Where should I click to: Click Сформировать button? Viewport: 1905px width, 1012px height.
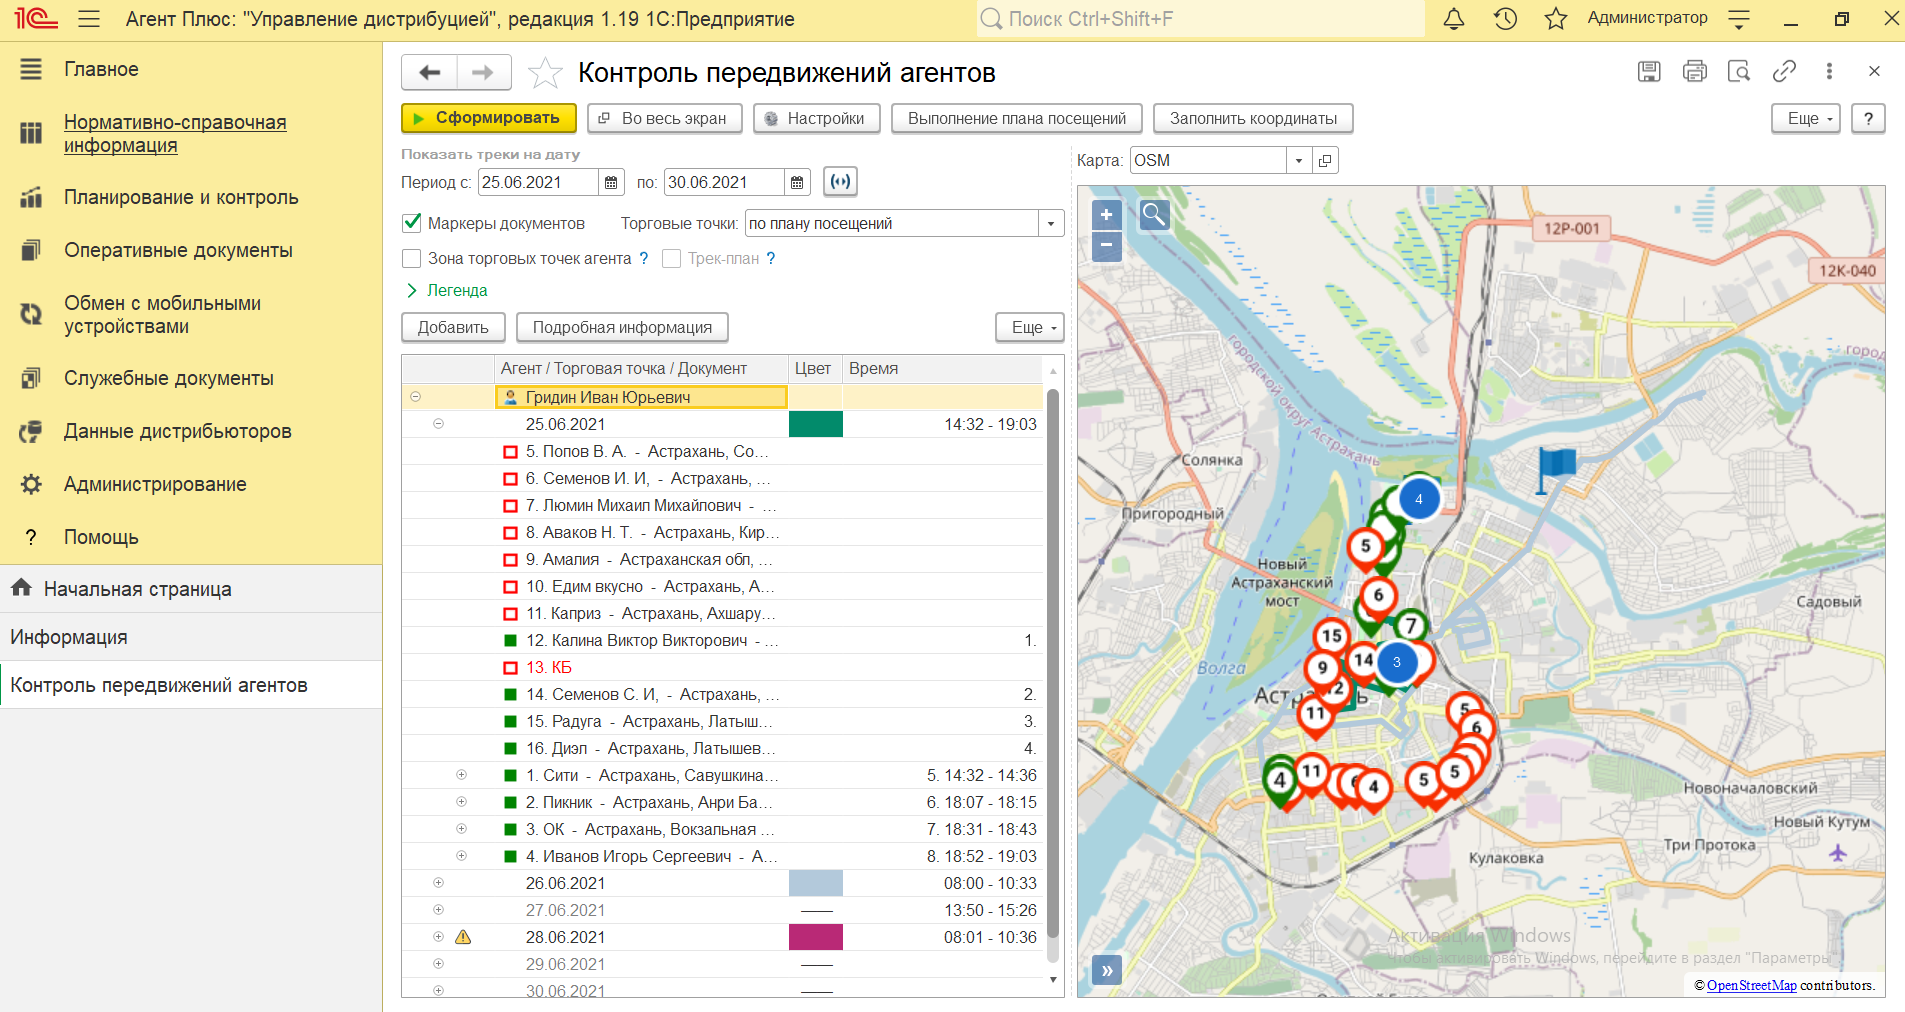pyautogui.click(x=489, y=118)
